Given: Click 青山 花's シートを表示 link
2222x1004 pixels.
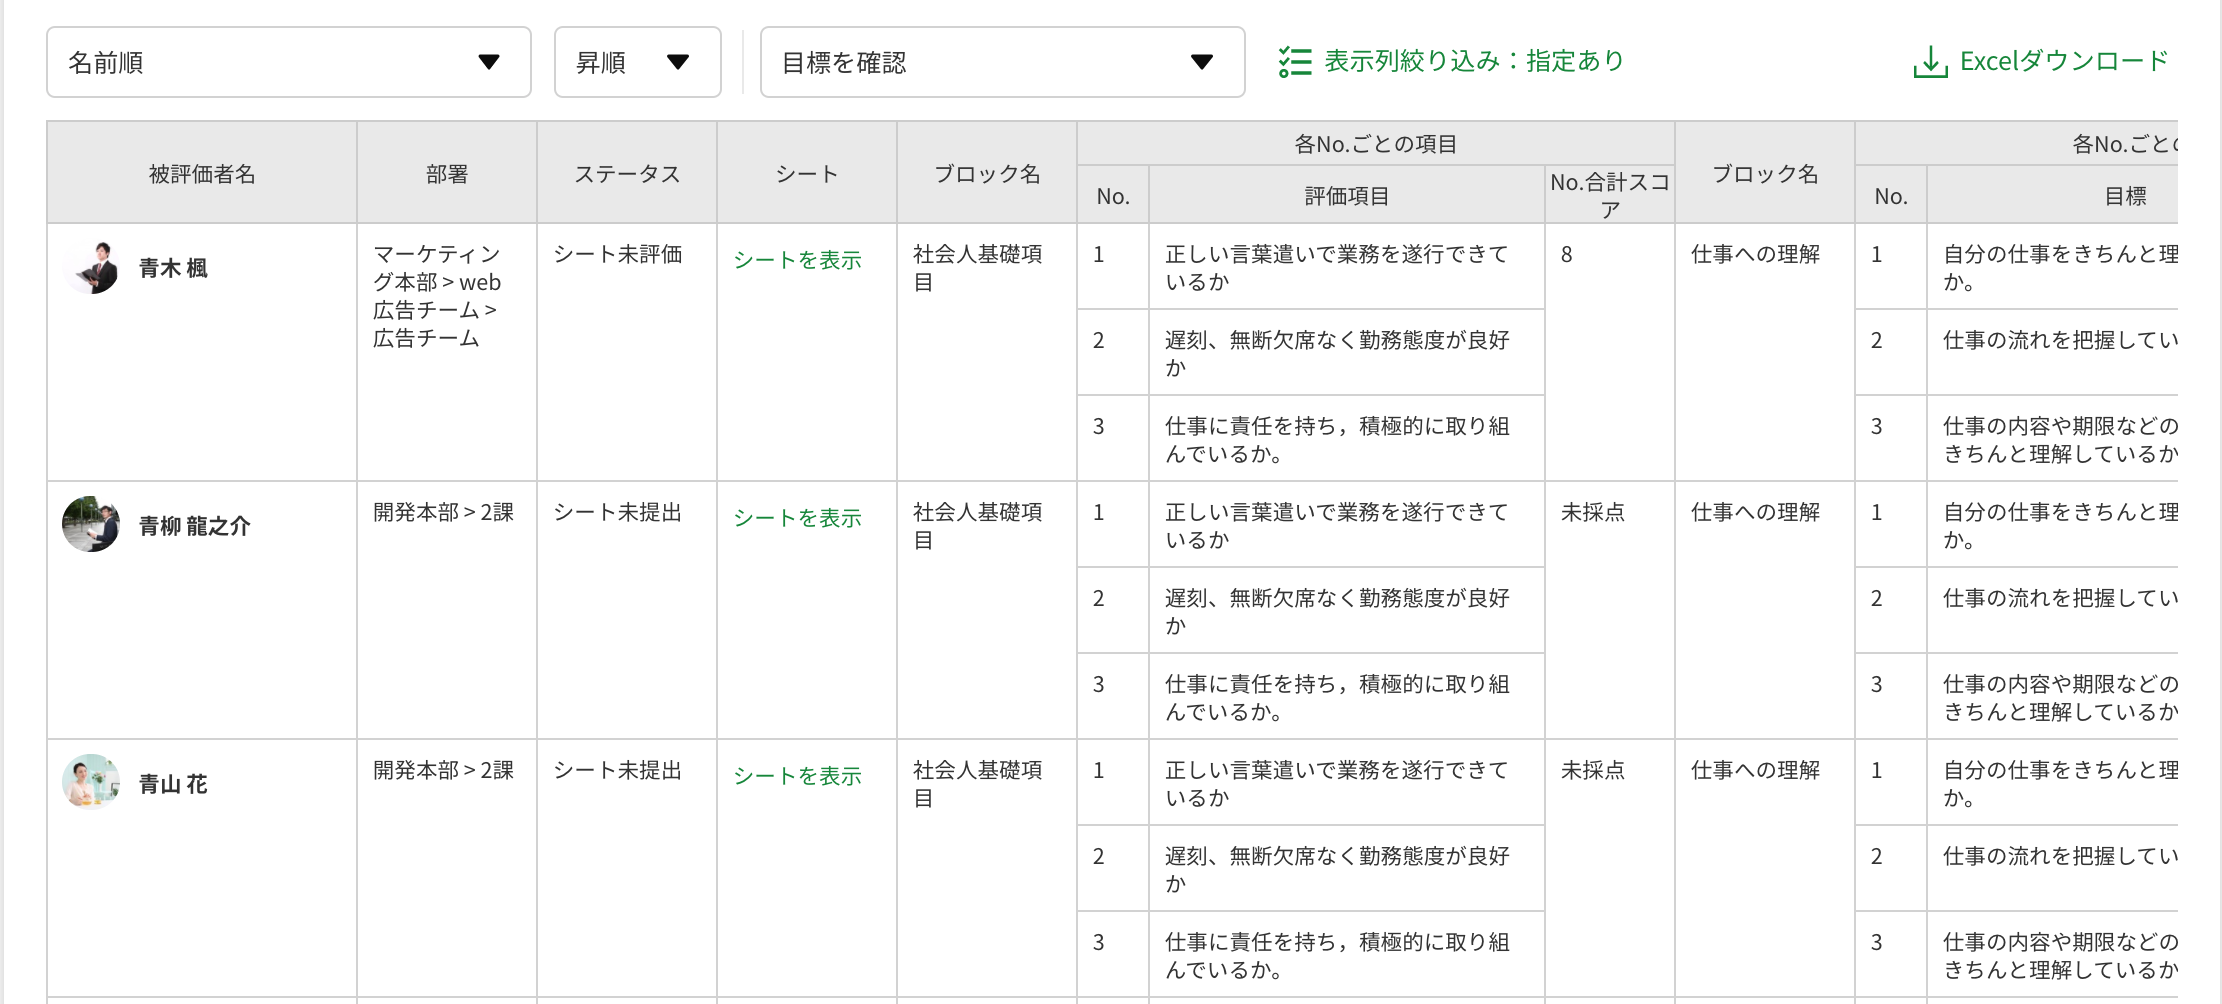Looking at the screenshot, I should [797, 776].
